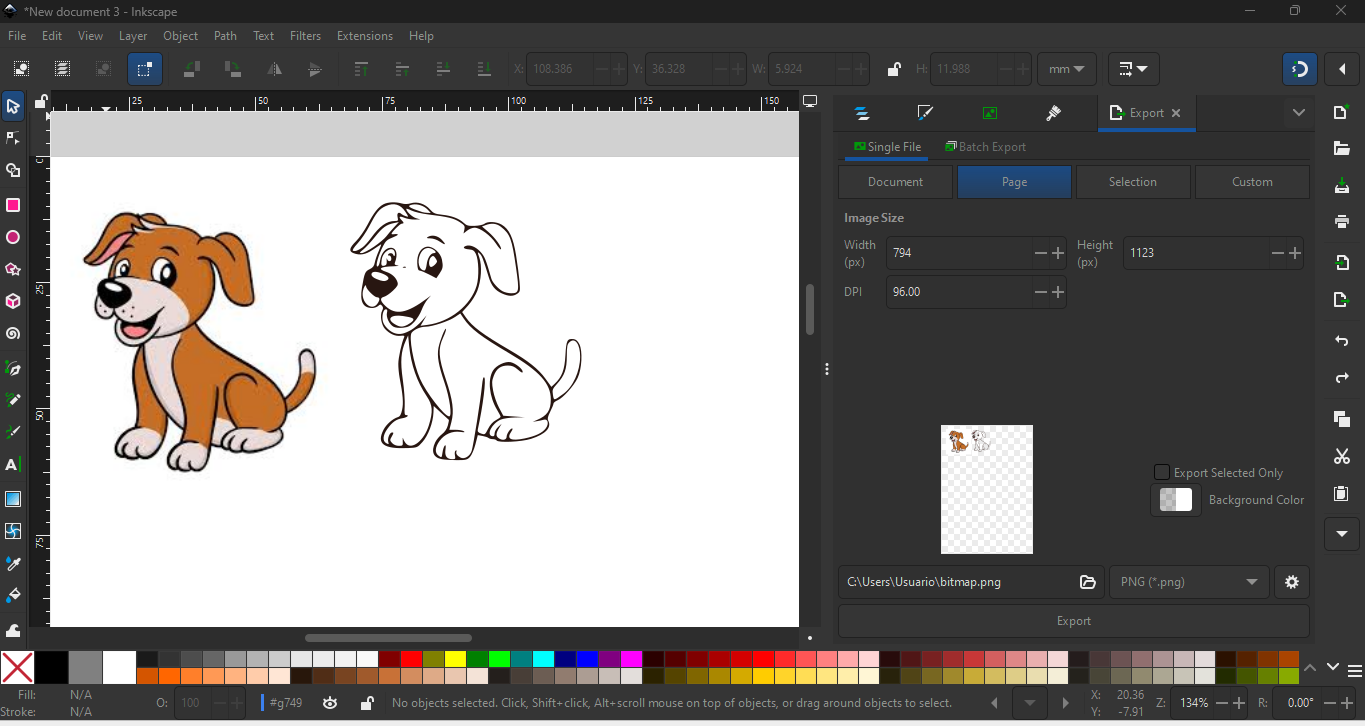Image resolution: width=1365 pixels, height=726 pixels.
Task: Choose the Selection export area button
Action: [x=1132, y=182]
